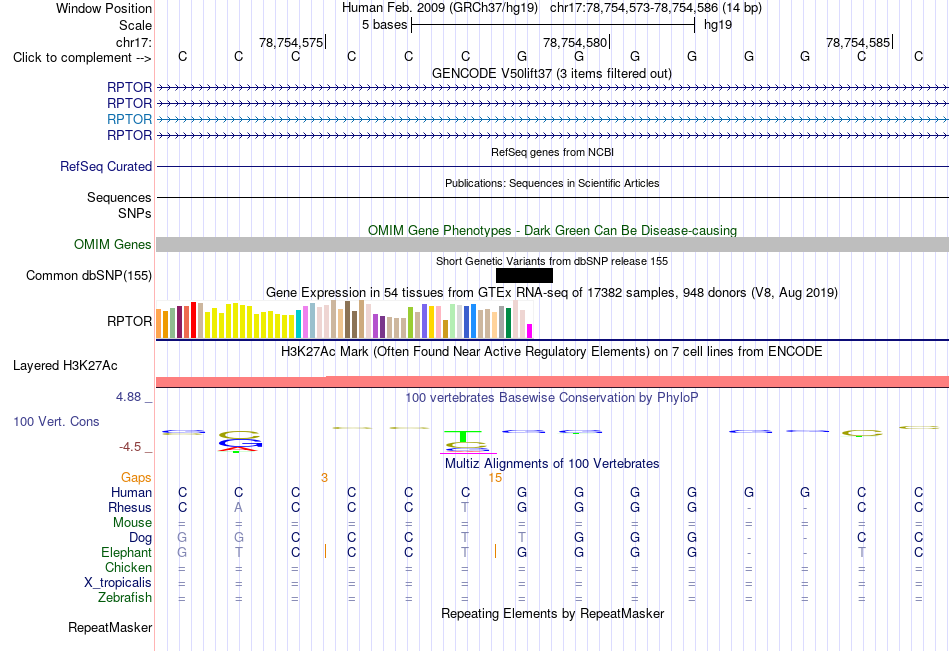This screenshot has height=651, width=950.
Task: Click the hg19 label beside scale bar
Action: click(x=718, y=25)
